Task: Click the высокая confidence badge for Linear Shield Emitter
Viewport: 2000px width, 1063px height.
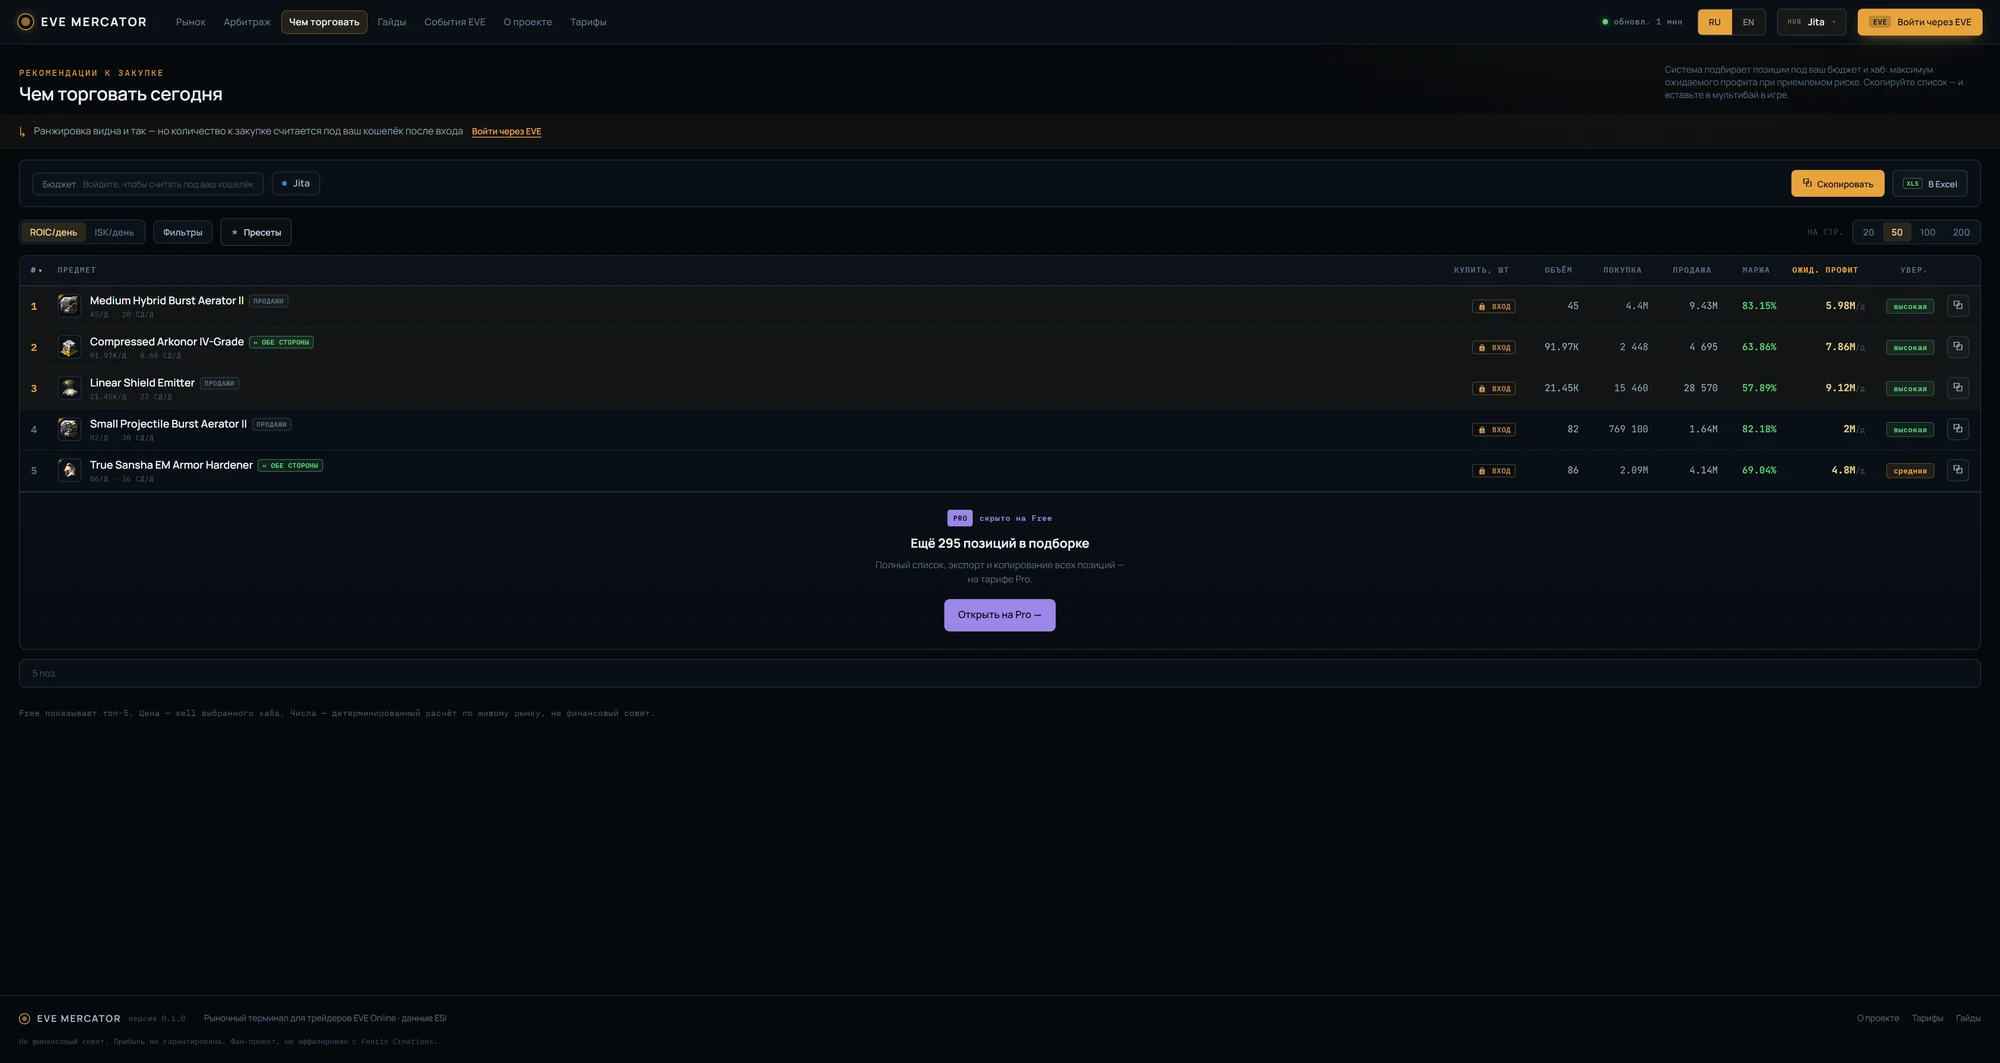Action: click(1910, 389)
